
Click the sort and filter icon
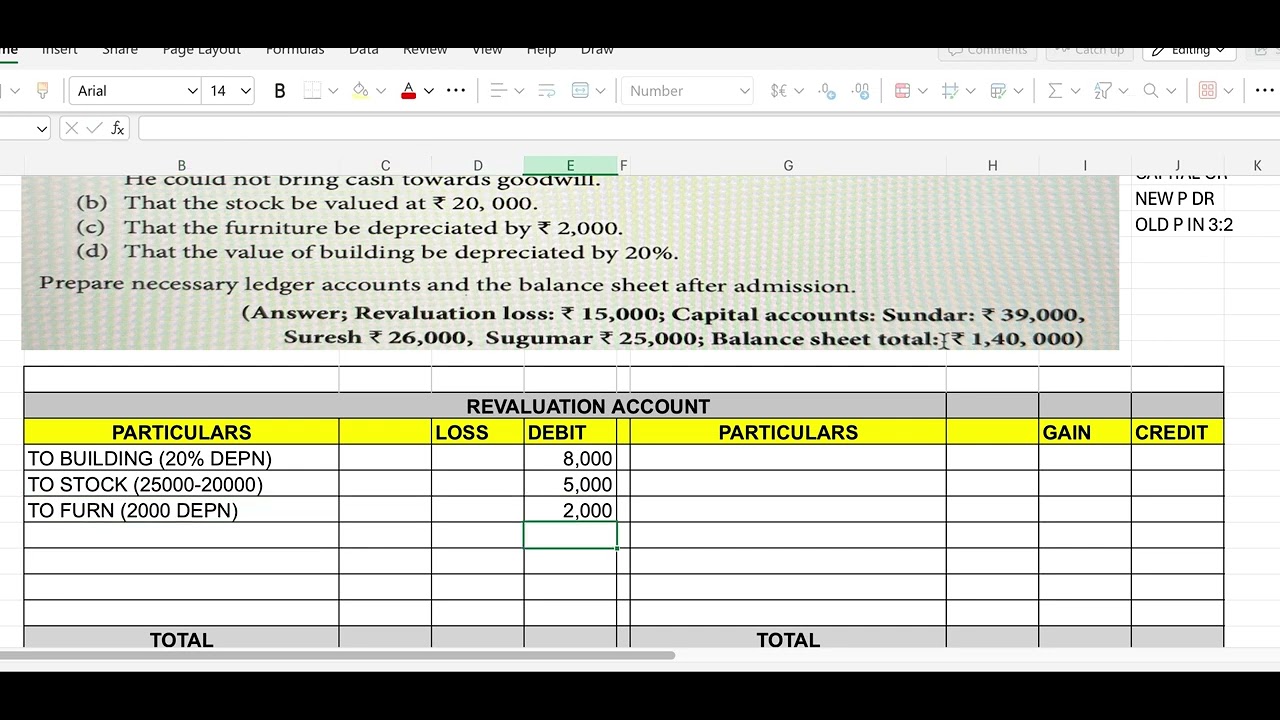point(1102,91)
